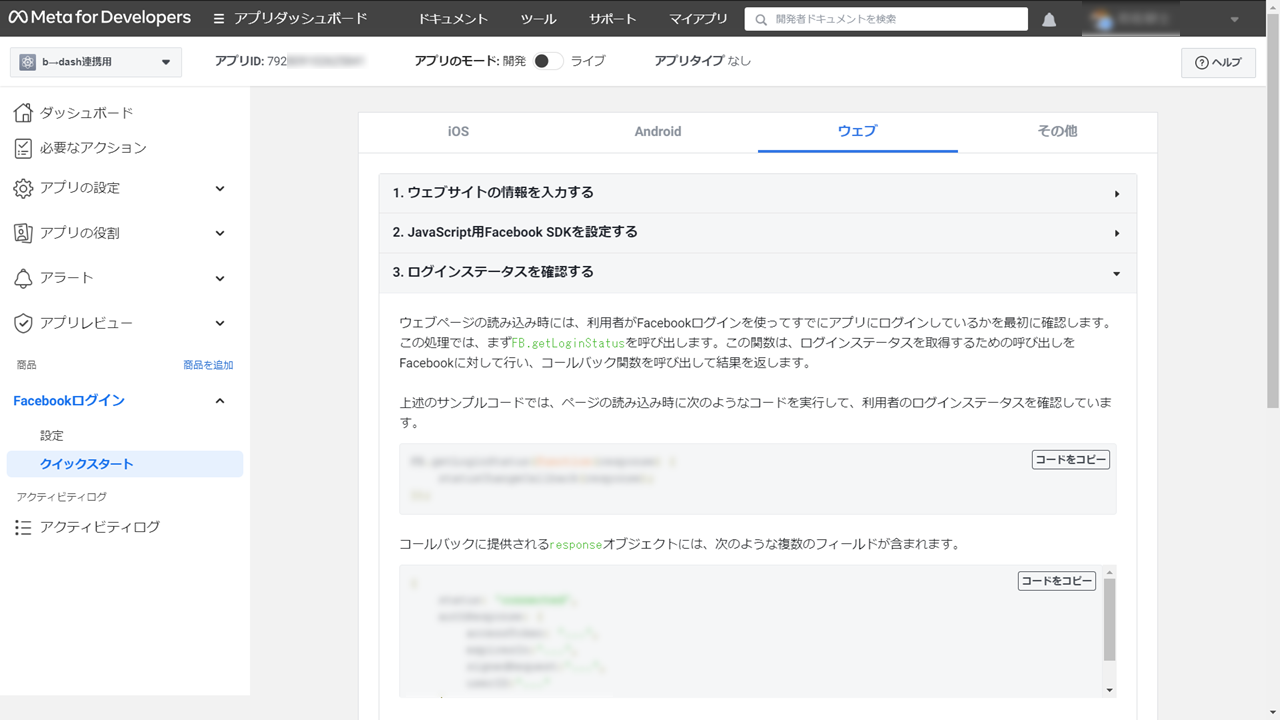The image size is (1280, 720).
Task: Select クイックスタート in the sidebar
Action: click(125, 464)
